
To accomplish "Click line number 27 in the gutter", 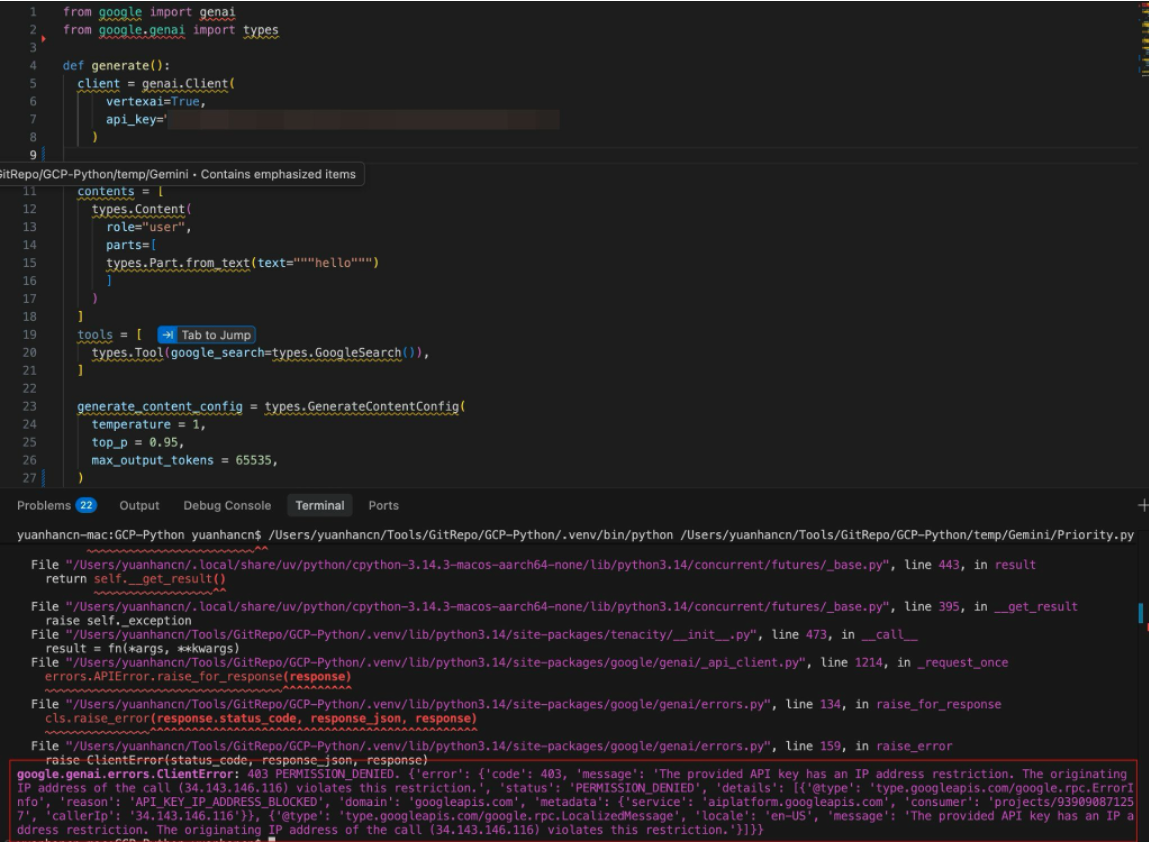I will 29,478.
